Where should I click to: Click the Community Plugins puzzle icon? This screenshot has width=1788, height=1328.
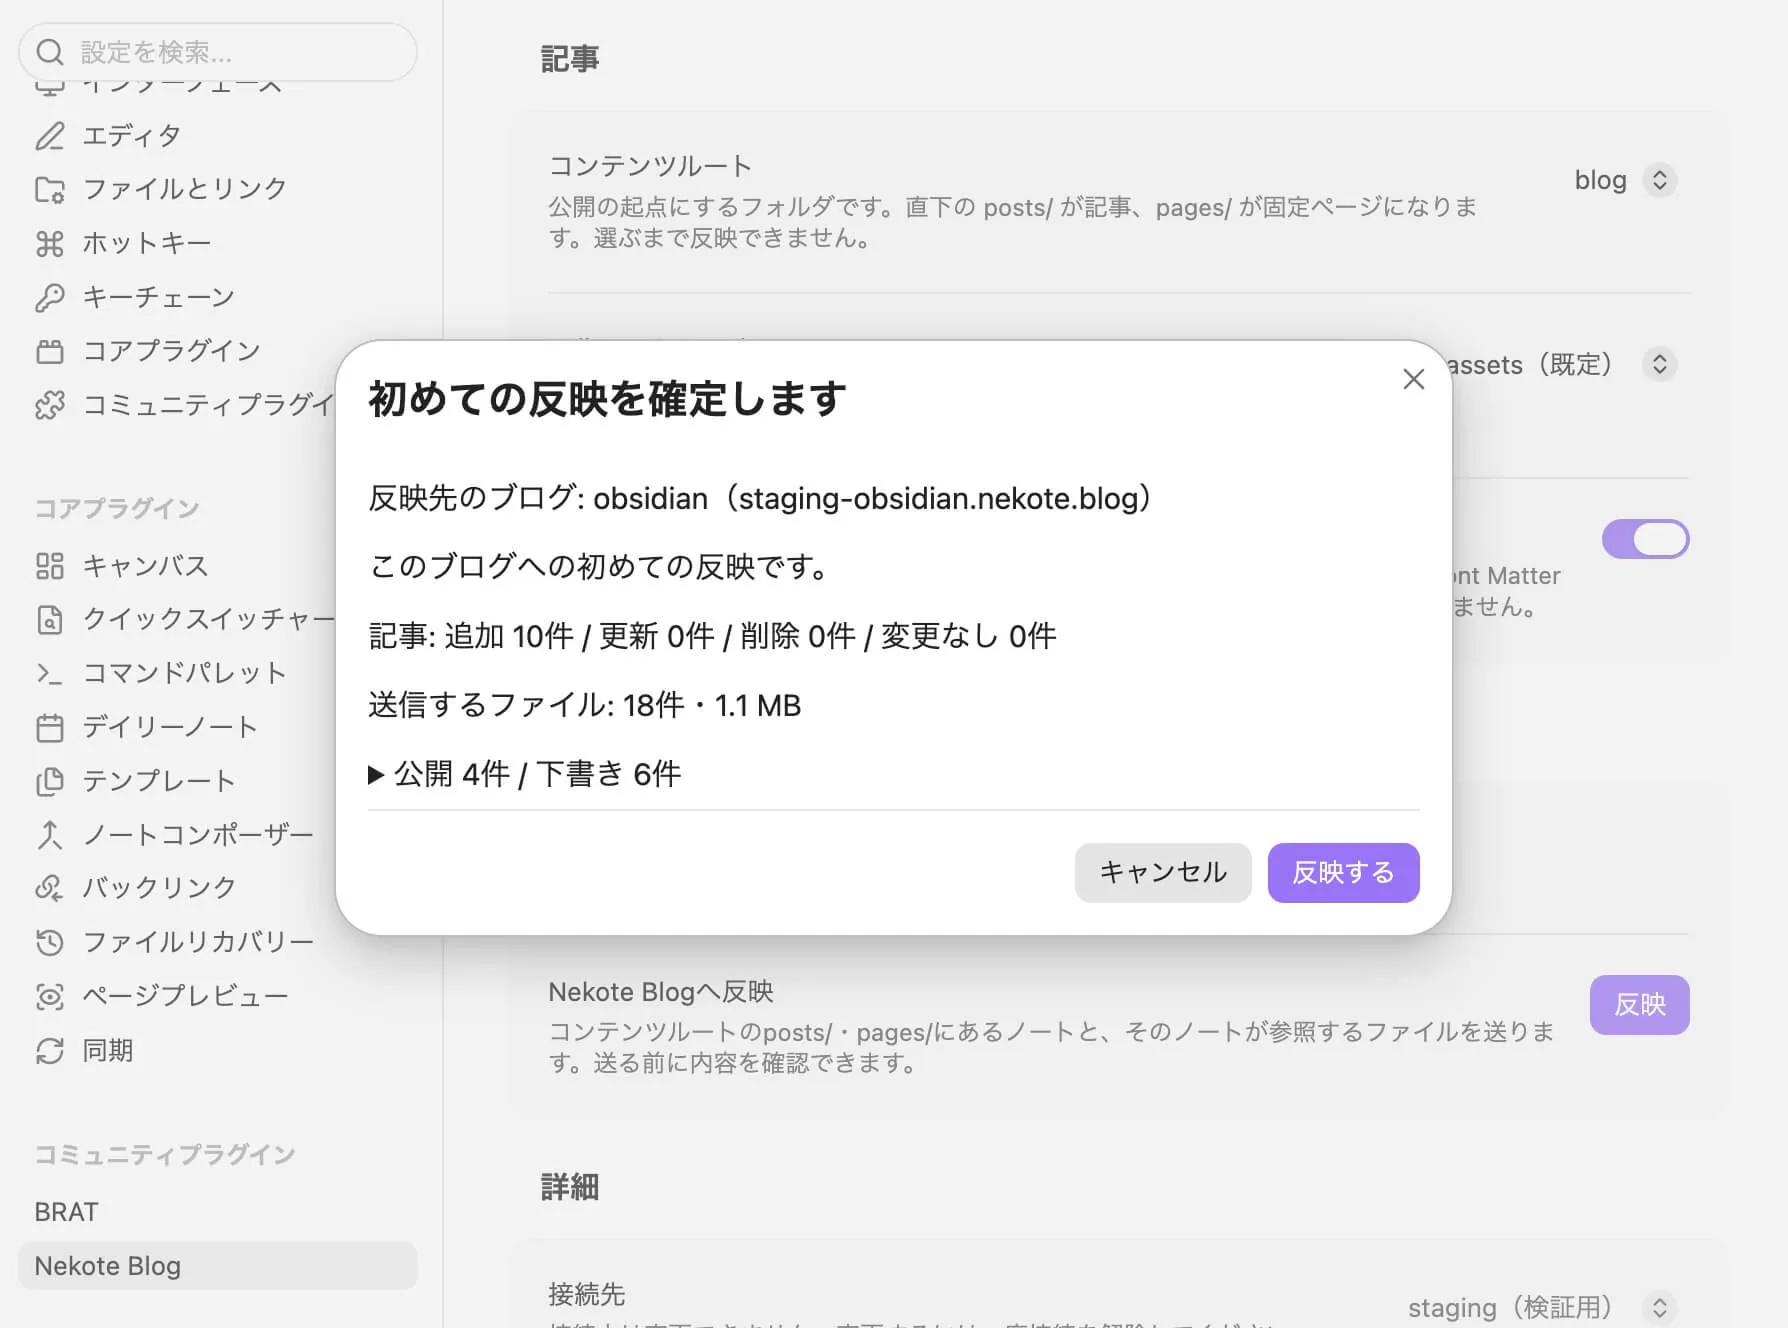[50, 405]
